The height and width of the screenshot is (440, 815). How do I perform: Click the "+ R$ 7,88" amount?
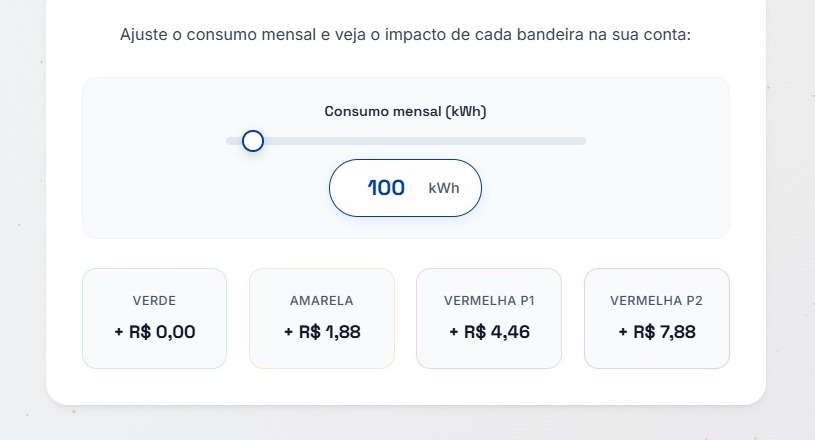pyautogui.click(x=657, y=332)
